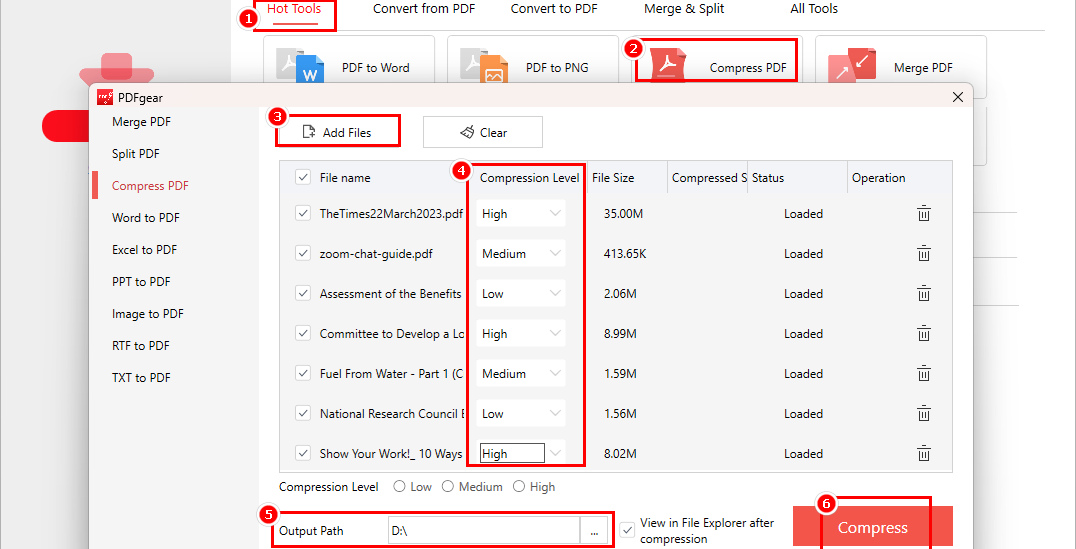Select Compress PDF in the sidebar
Viewport: 1076px width, 549px height.
click(x=150, y=185)
